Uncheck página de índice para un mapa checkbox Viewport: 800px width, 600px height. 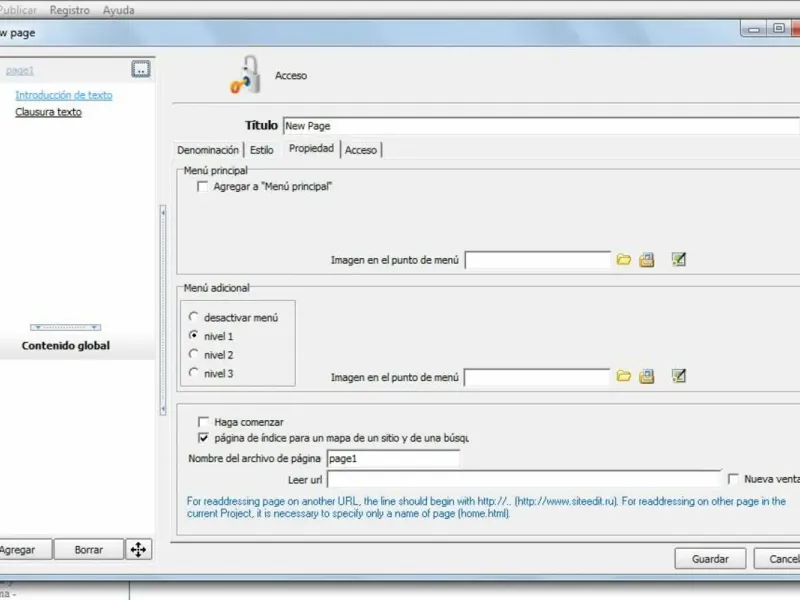coord(203,438)
